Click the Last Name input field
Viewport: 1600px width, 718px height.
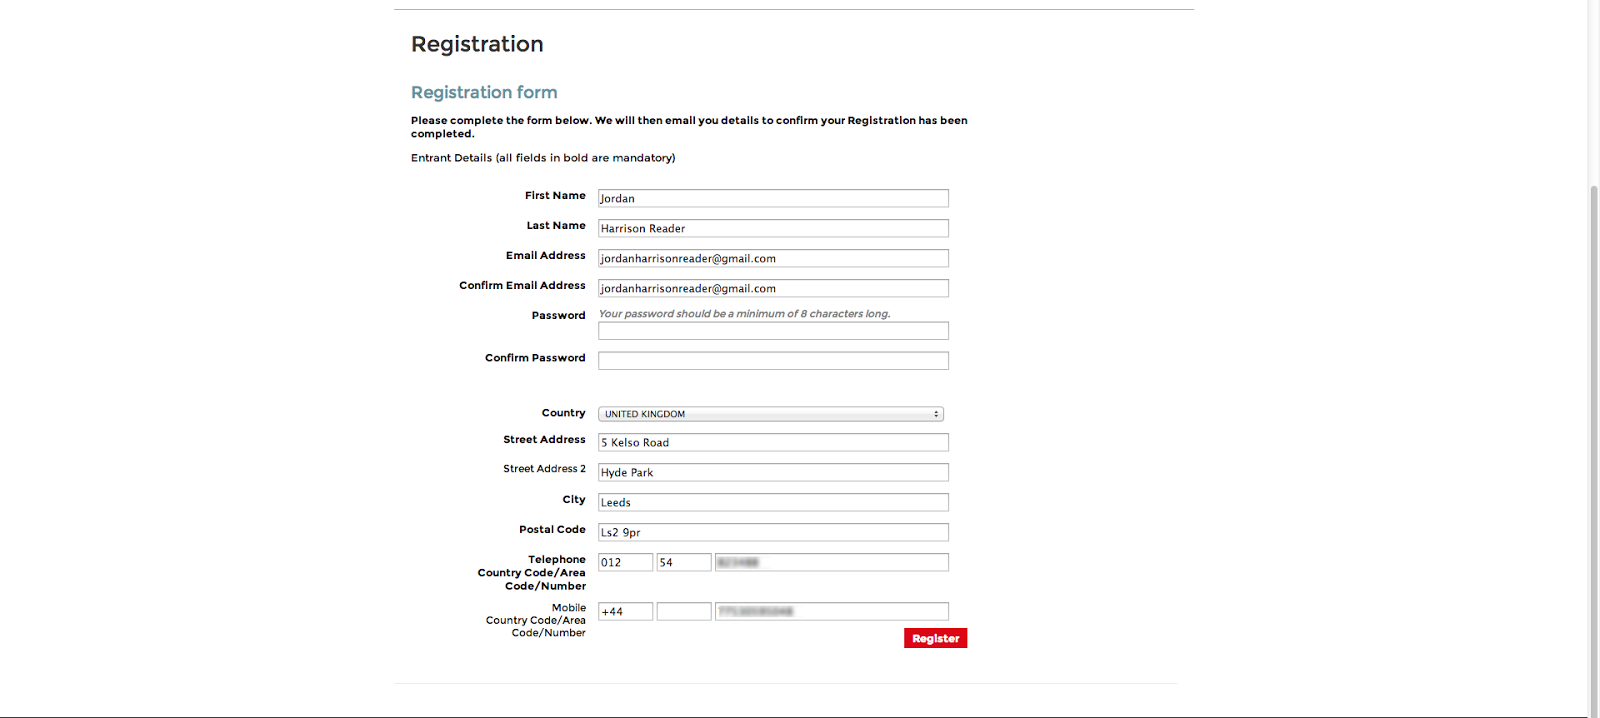click(773, 228)
